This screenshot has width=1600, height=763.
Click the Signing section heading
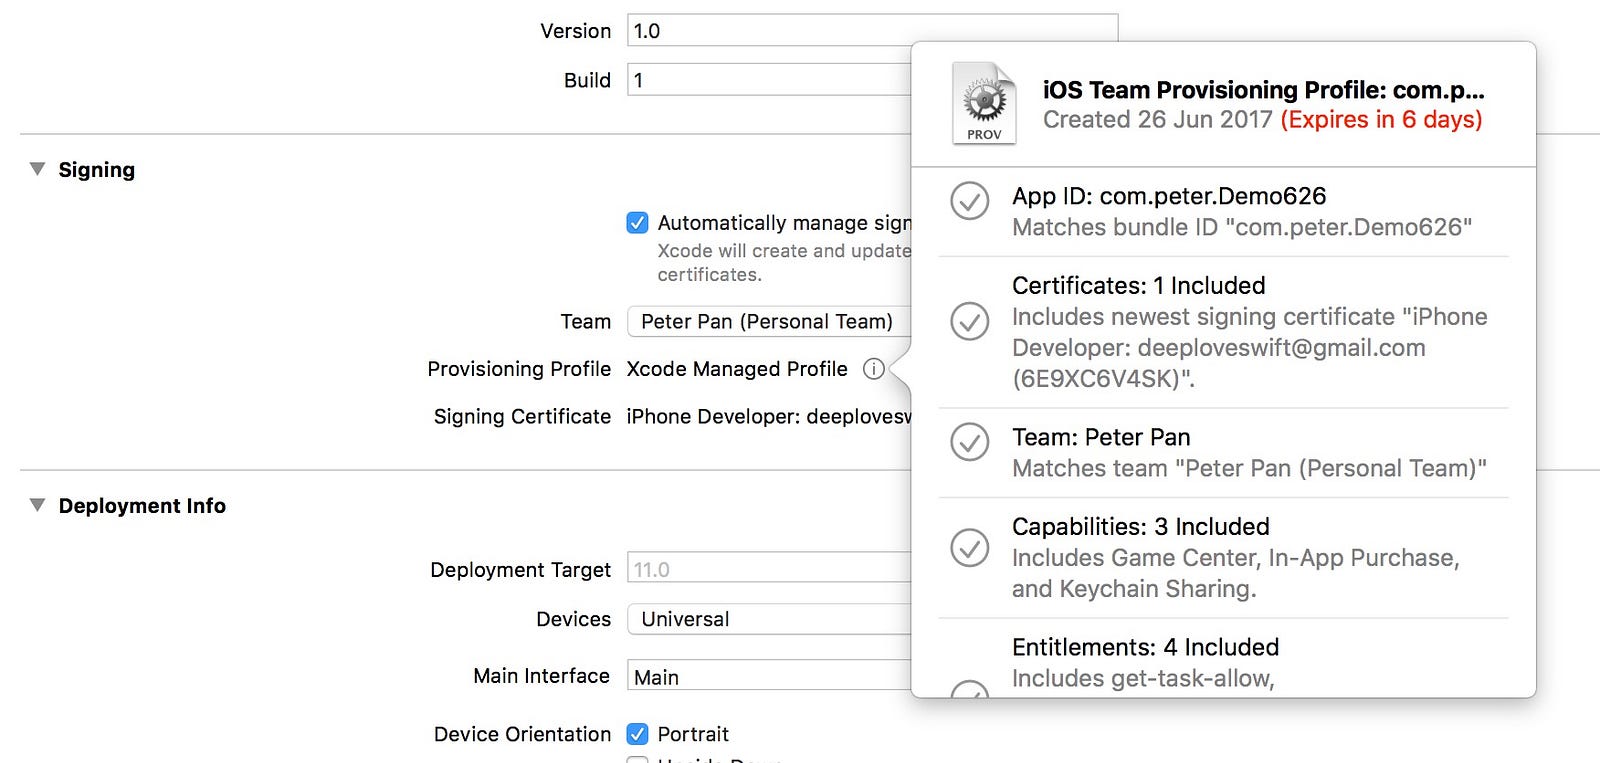(x=96, y=170)
